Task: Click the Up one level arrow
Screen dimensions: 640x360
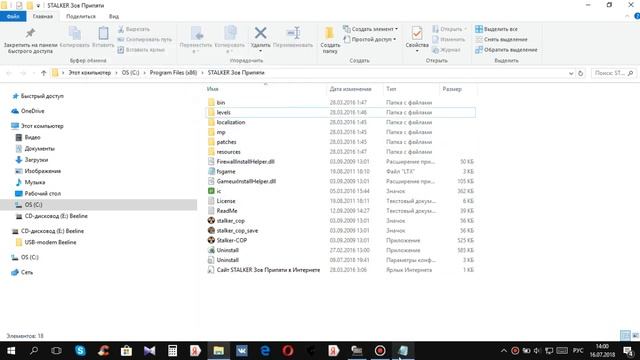Action: click(x=44, y=73)
